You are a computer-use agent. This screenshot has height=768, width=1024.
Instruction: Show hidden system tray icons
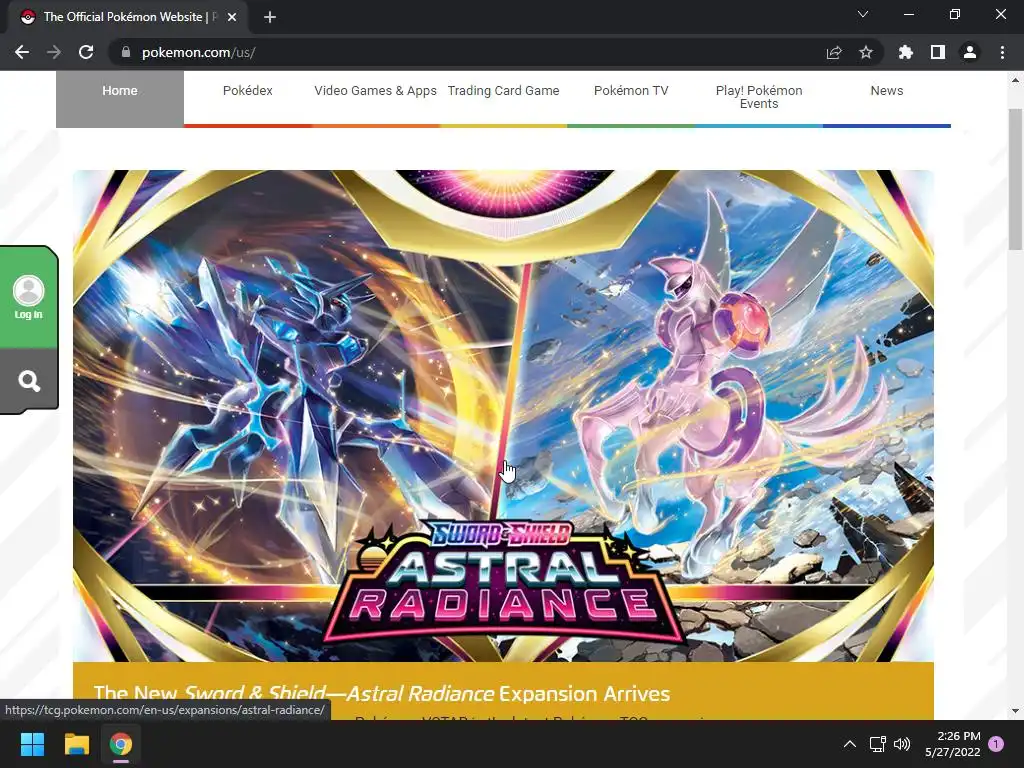[850, 744]
